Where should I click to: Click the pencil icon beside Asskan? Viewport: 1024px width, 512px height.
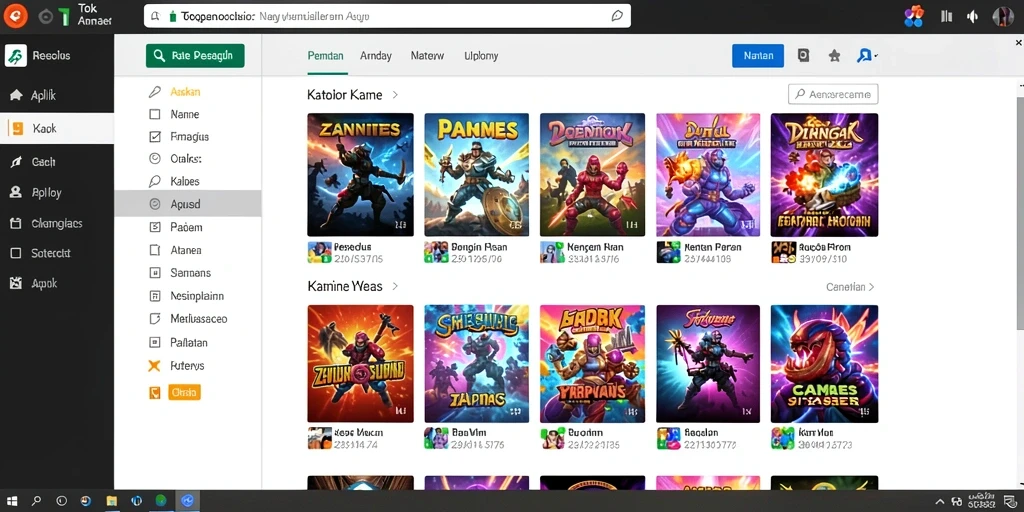pyautogui.click(x=155, y=92)
